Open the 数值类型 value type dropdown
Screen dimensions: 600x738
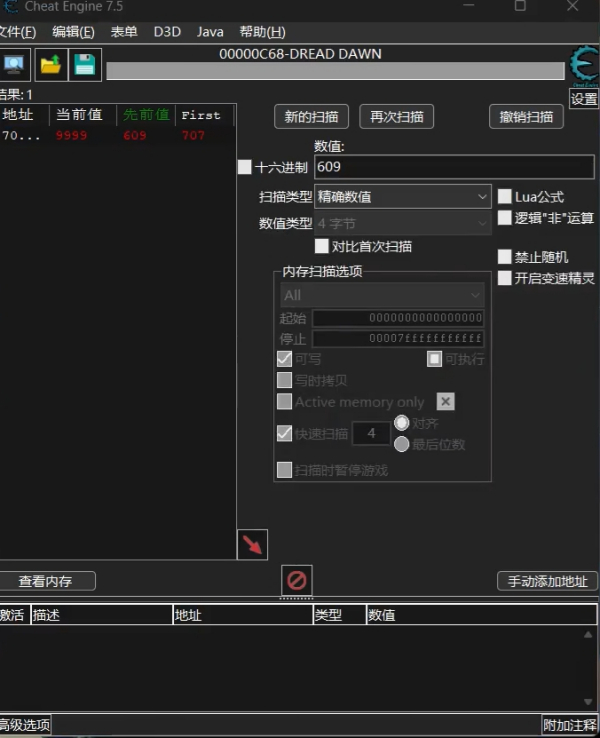click(403, 224)
